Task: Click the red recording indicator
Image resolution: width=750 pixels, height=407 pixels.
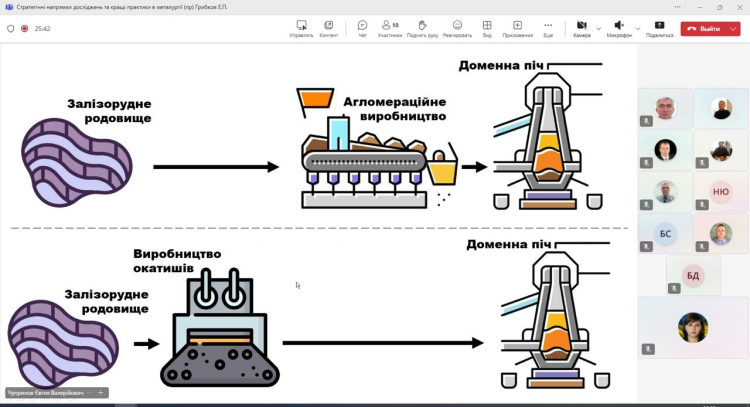Action: pos(25,28)
